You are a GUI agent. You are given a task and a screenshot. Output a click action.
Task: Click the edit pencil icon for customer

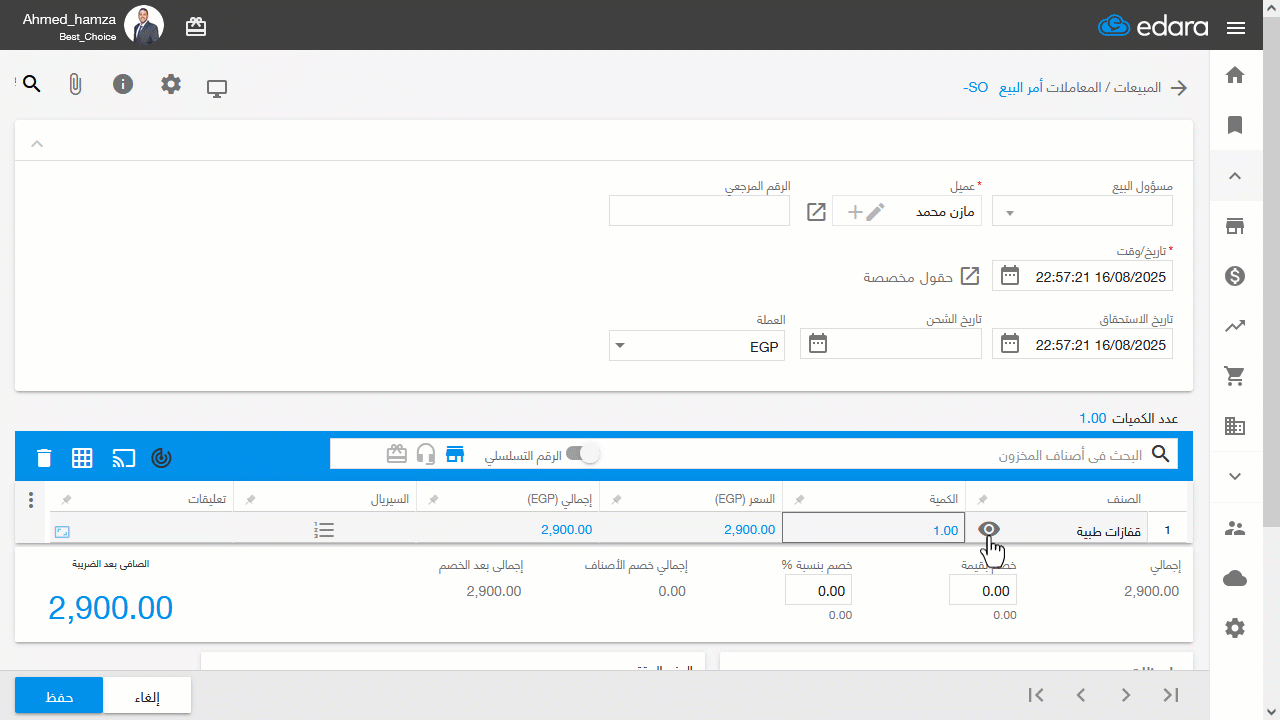tap(875, 211)
